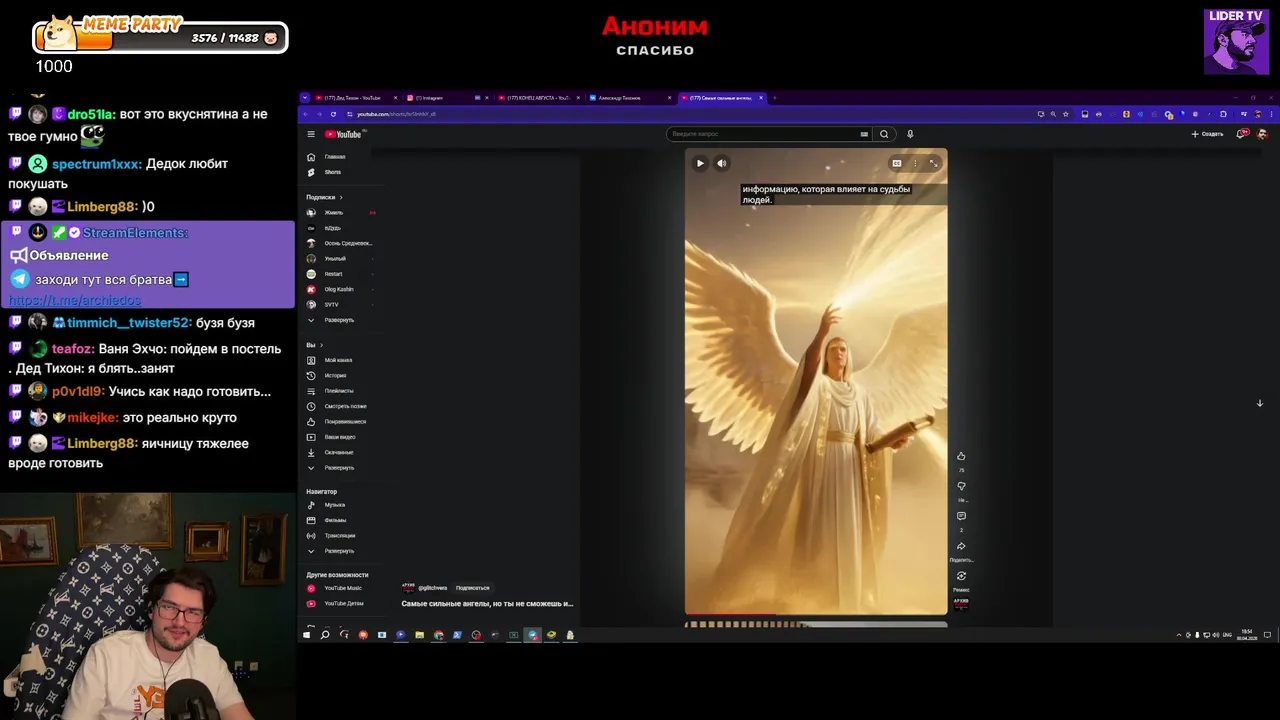Image resolution: width=1280 pixels, height=720 pixels.
Task: Open the Oleg Kashin channel
Action: 339,289
